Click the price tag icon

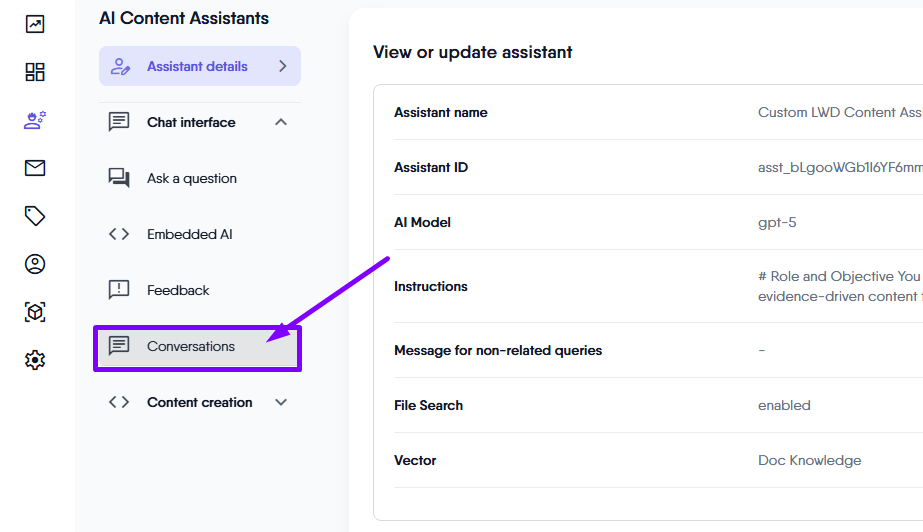tap(35, 216)
